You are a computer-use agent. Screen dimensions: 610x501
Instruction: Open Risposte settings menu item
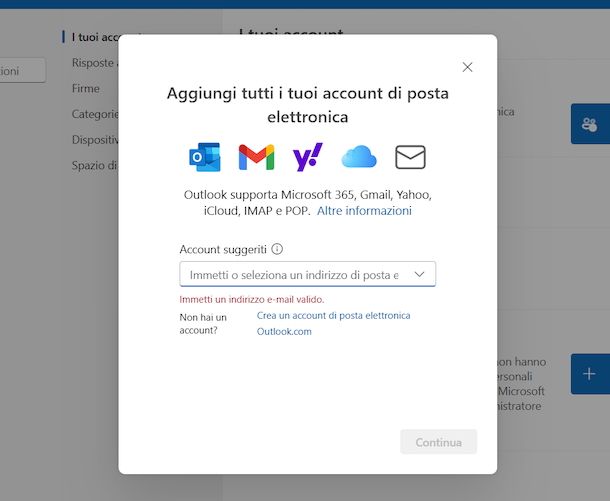(95, 63)
